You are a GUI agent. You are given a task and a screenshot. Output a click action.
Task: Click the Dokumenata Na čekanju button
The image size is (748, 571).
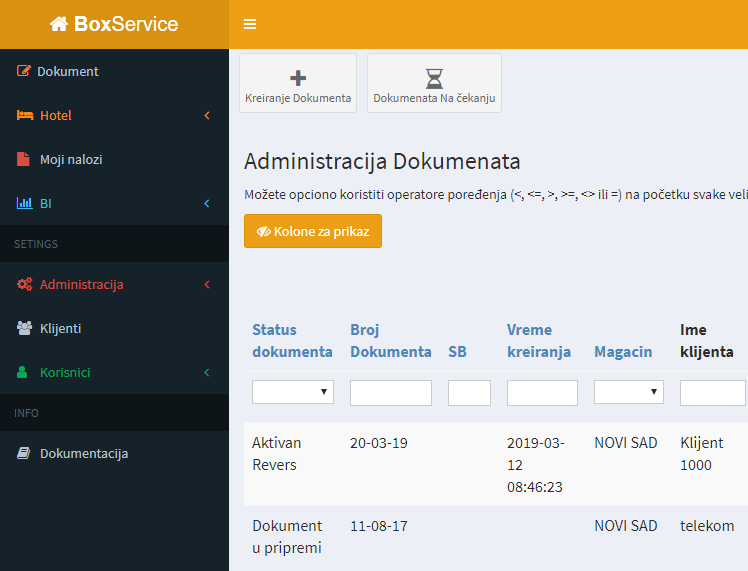434,83
